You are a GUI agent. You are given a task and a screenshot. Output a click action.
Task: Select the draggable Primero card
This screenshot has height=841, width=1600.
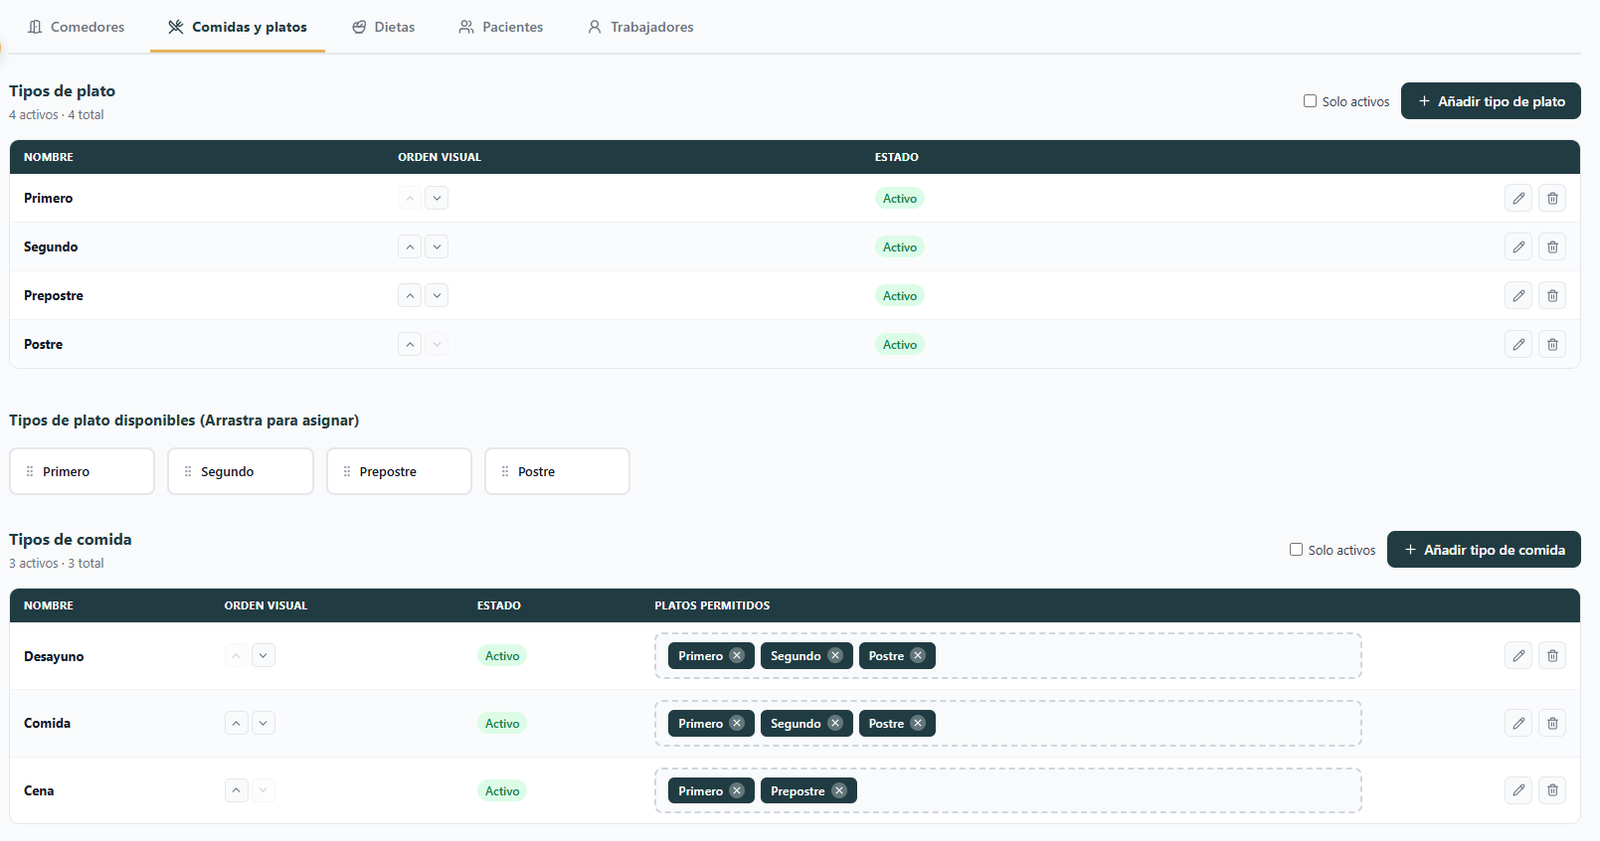click(x=82, y=471)
